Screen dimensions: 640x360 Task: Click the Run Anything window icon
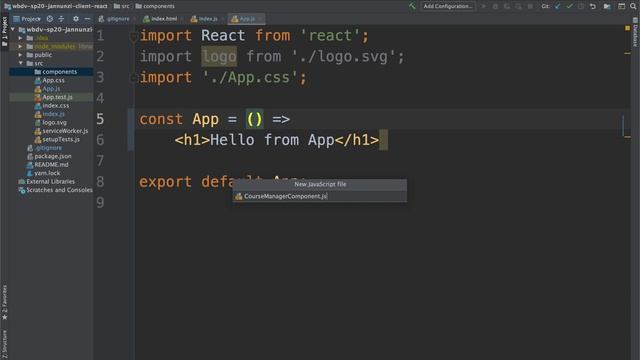621,6
